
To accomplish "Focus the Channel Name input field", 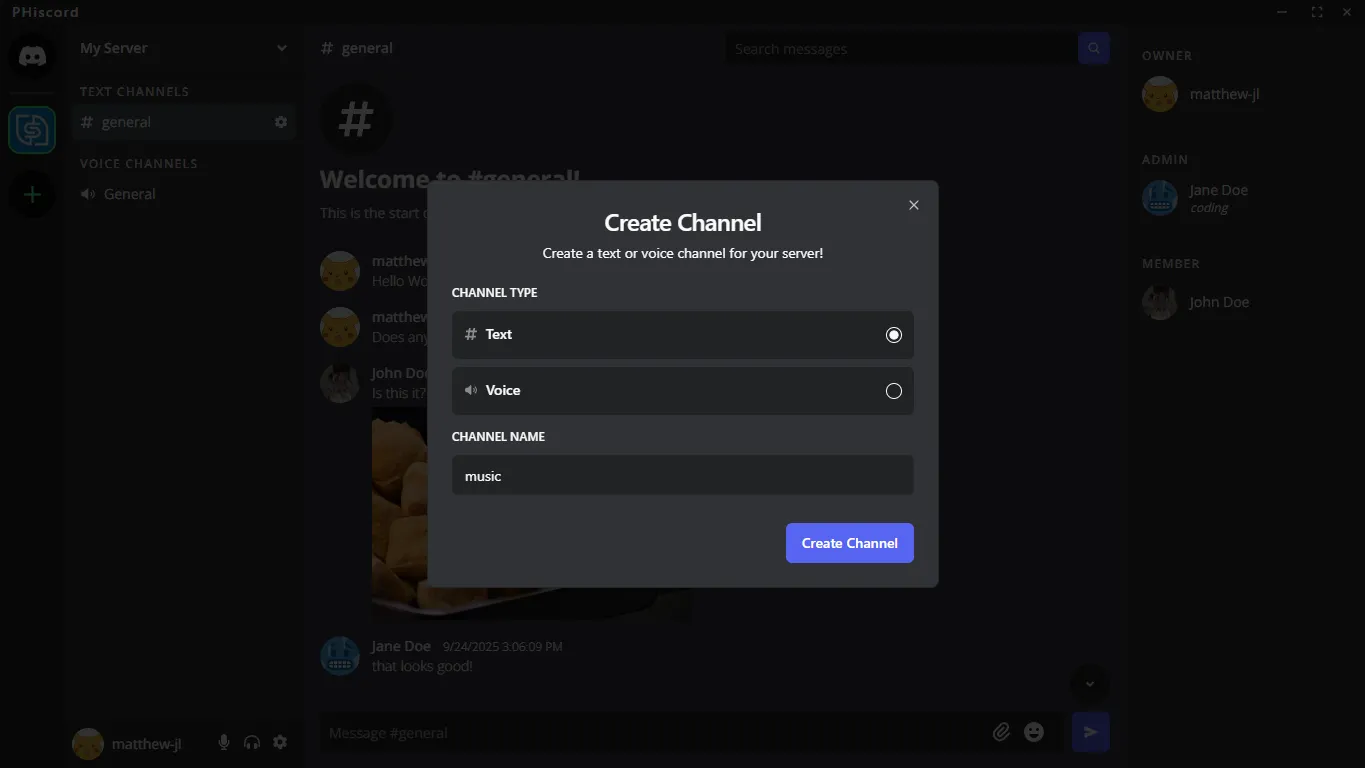I will click(x=683, y=475).
